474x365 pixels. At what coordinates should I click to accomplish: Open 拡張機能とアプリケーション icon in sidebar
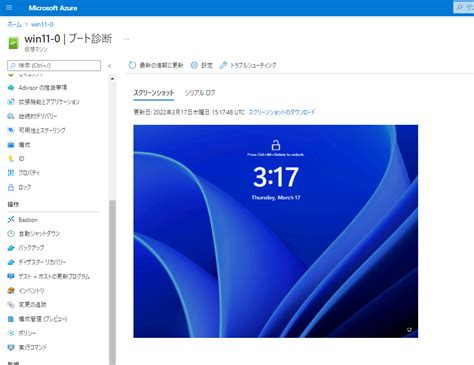(11, 102)
